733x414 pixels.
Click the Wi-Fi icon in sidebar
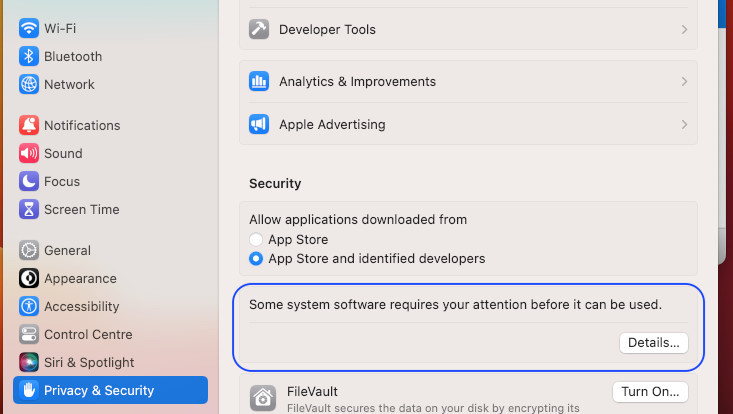click(29, 28)
